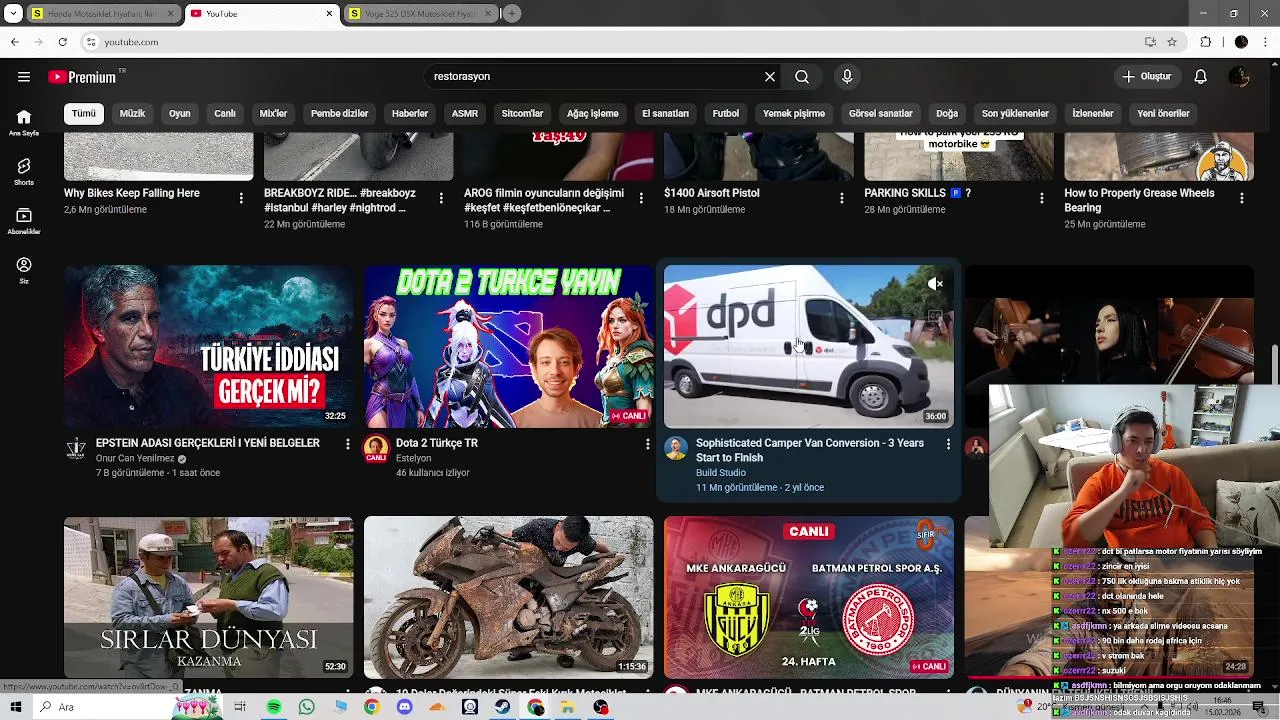Open Abonelikler in the sidebar
Viewport: 1280px width, 720px height.
(x=24, y=221)
